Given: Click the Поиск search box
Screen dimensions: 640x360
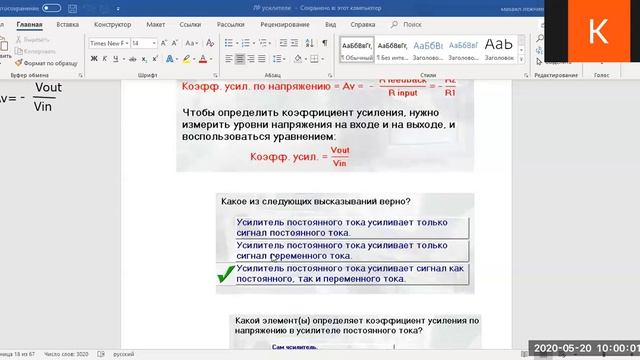Looking at the screenshot, I should (407, 24).
